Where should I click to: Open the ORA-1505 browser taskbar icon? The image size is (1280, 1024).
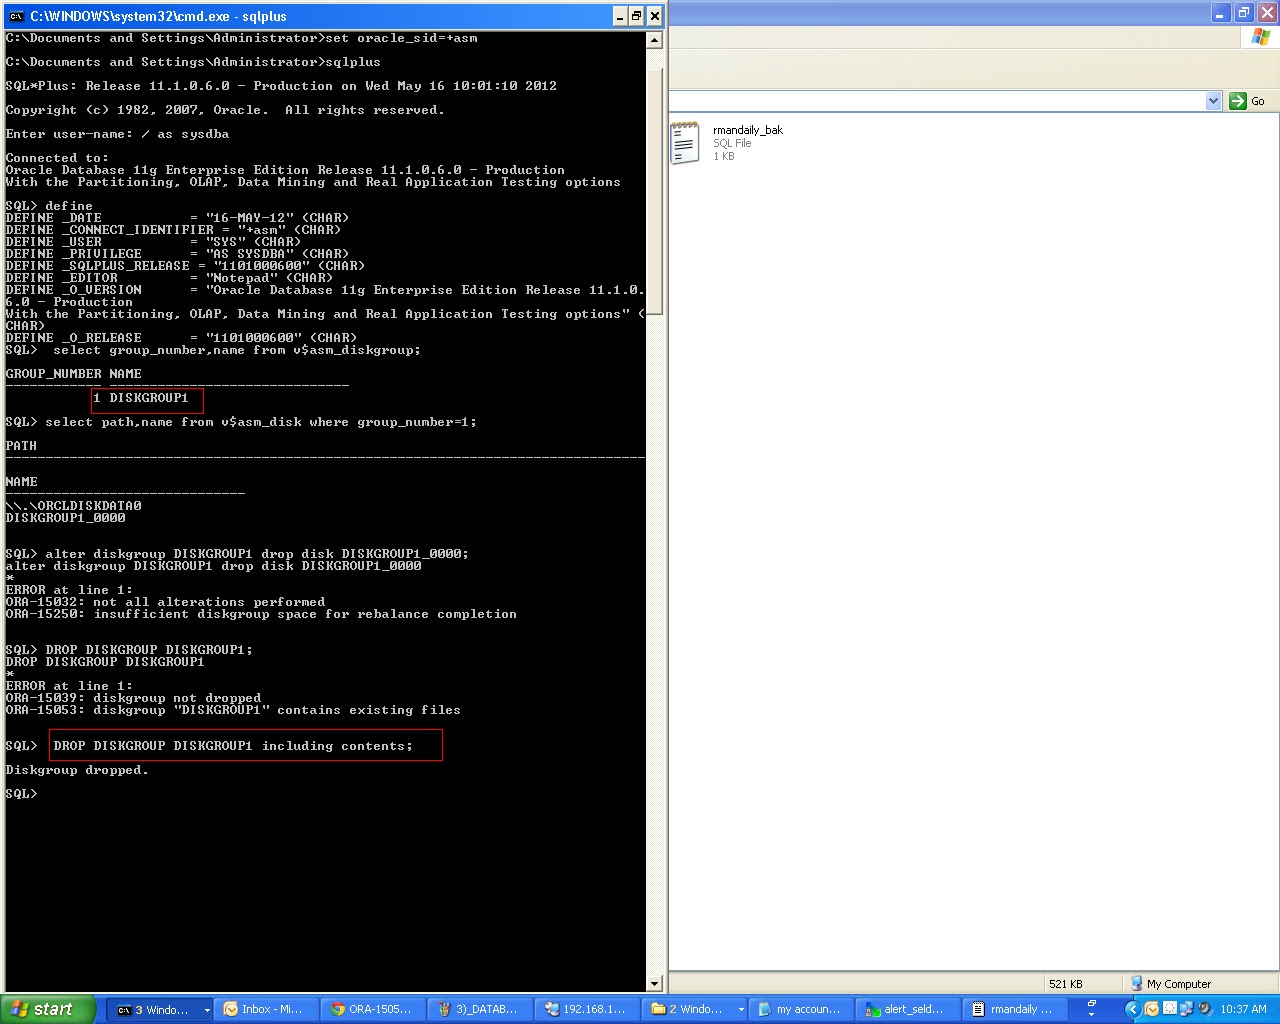pos(372,1009)
